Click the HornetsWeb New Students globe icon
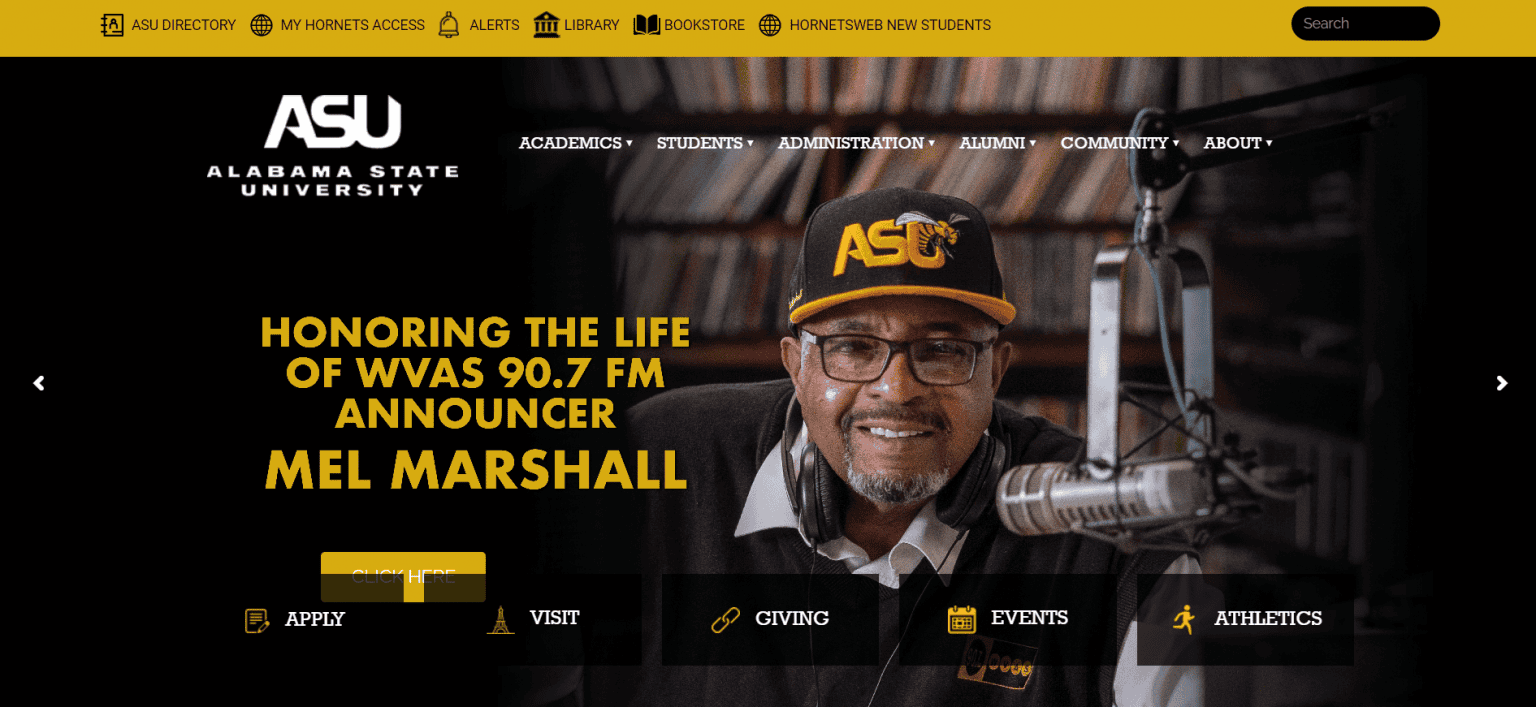The height and width of the screenshot is (707, 1536). click(x=770, y=25)
